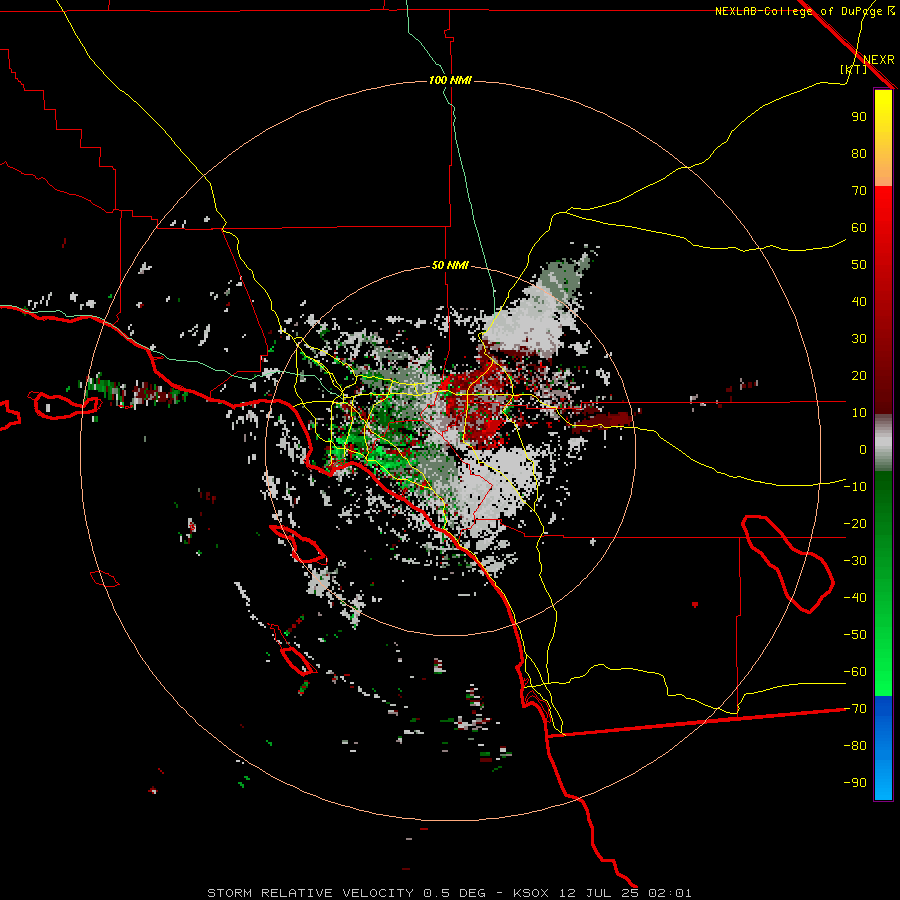Click the -10 knot value on color scale
This screenshot has width=900, height=900.
tap(855, 487)
